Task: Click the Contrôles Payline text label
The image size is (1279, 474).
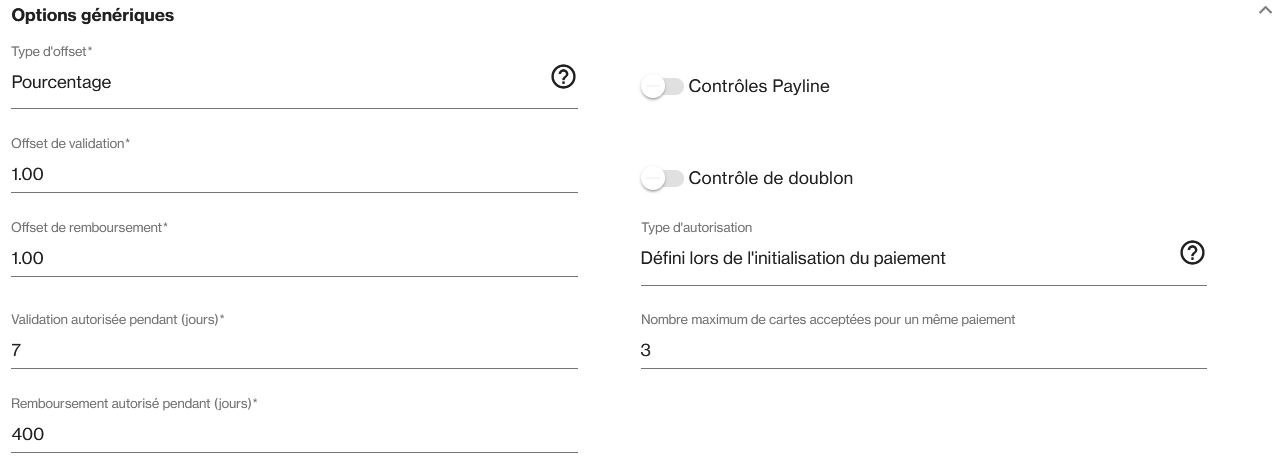Action: (x=759, y=87)
